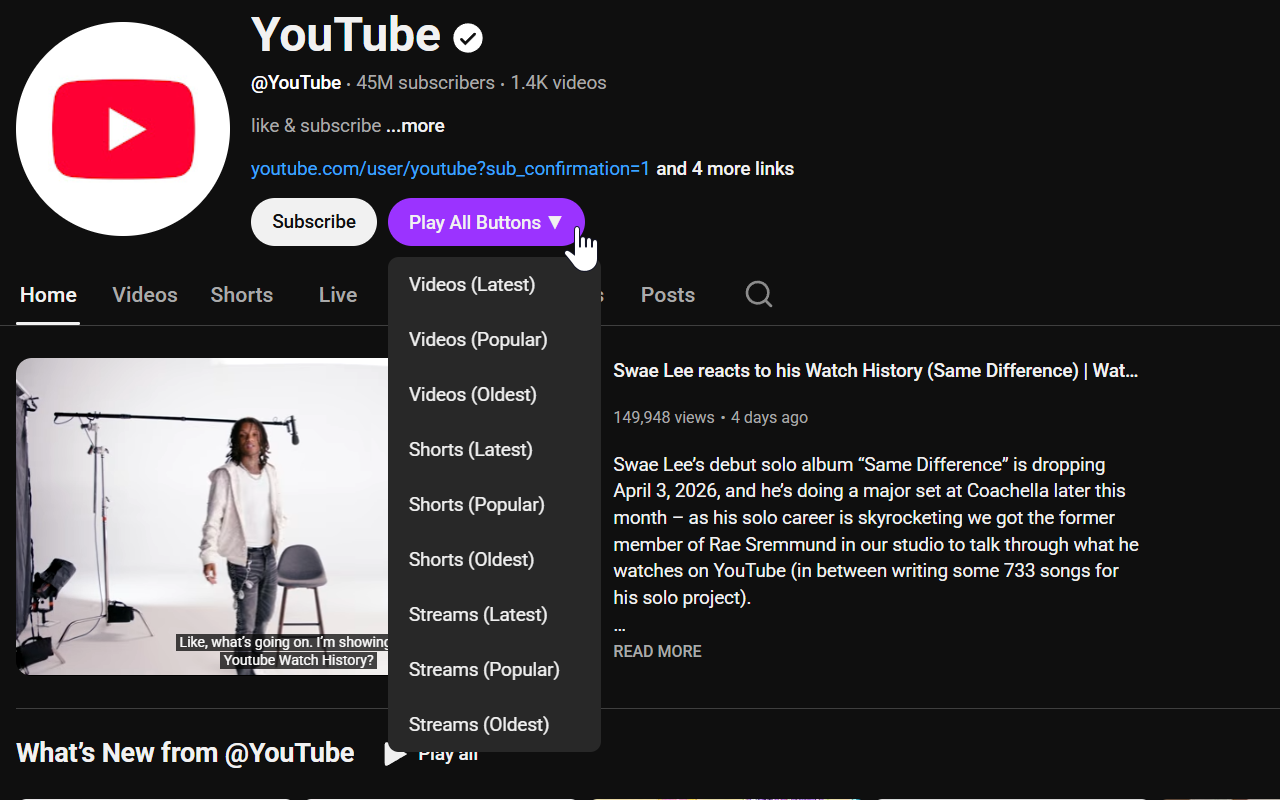Choose Videos (Popular) from the dropdown

[x=494, y=340]
